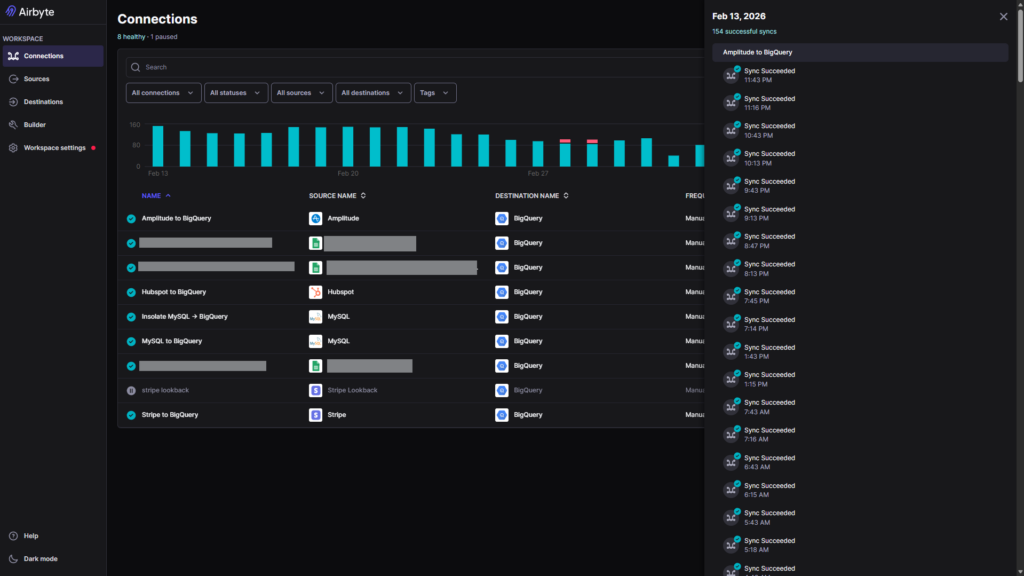Go to Sources in sidebar
The width and height of the screenshot is (1024, 576).
tap(36, 79)
